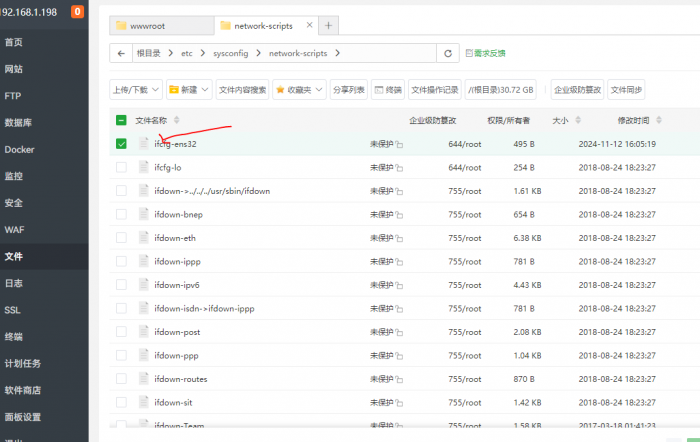Refresh the network-scripts directory listing
This screenshot has width=700, height=442.
click(448, 53)
